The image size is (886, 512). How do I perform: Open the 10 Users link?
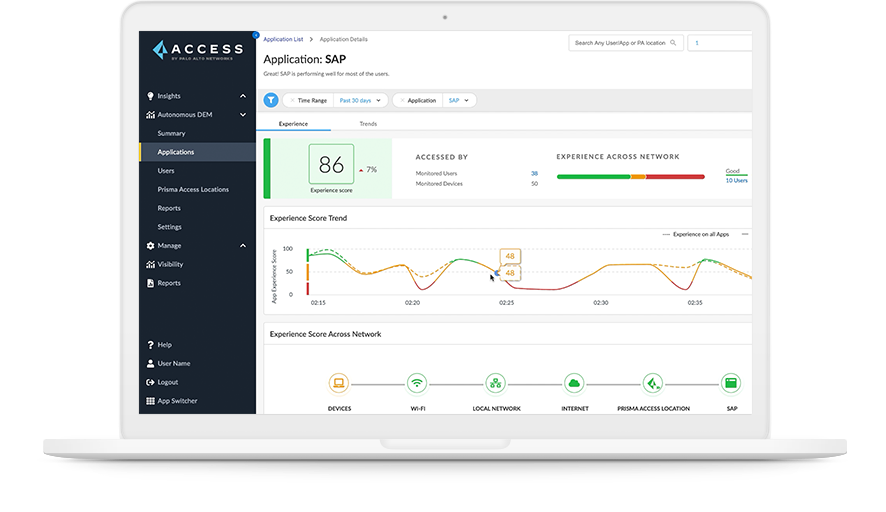click(736, 181)
